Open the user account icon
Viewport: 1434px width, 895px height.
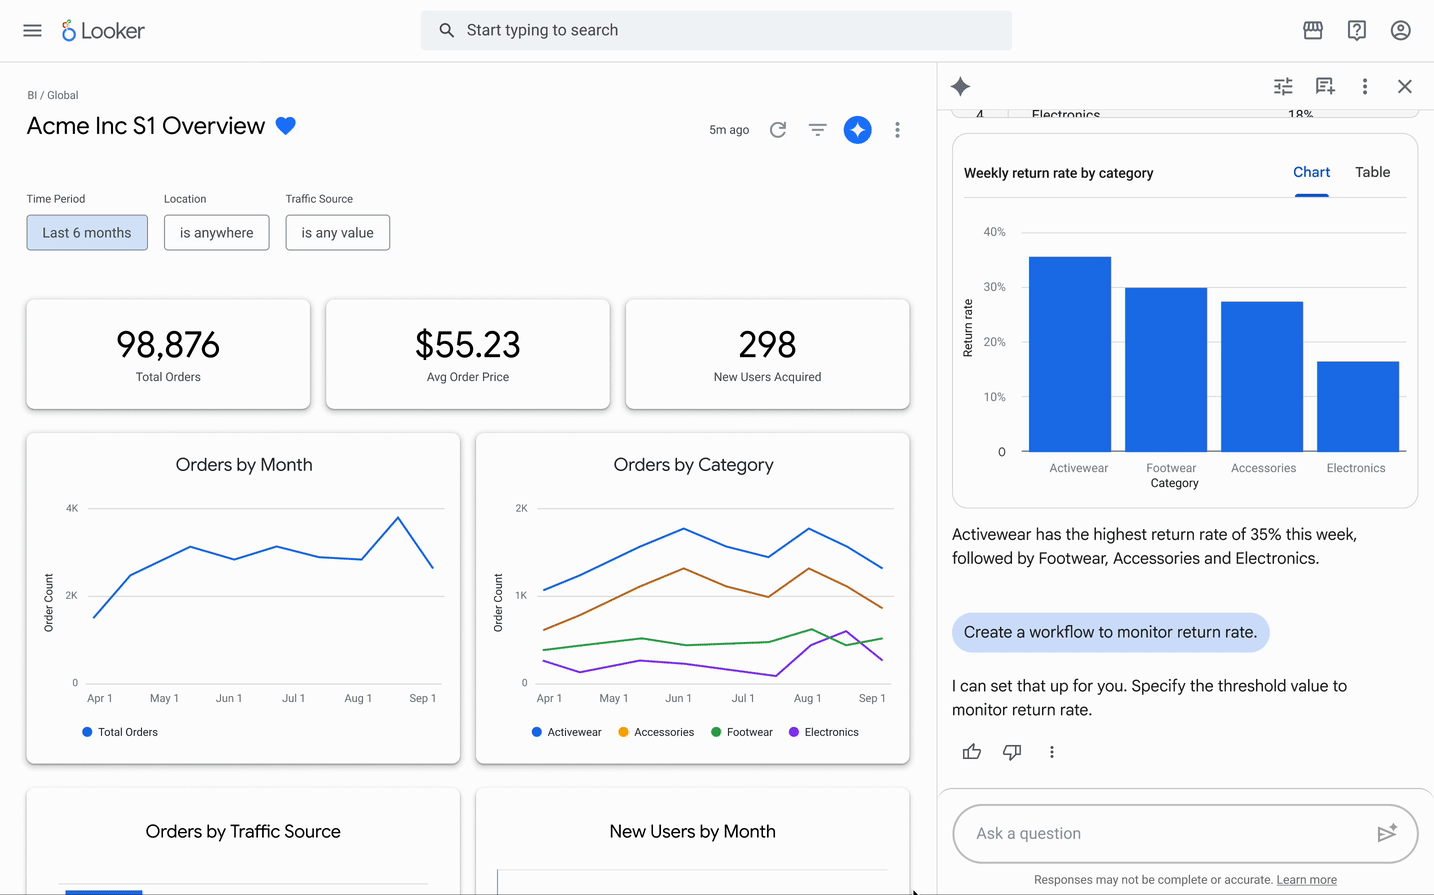point(1401,31)
